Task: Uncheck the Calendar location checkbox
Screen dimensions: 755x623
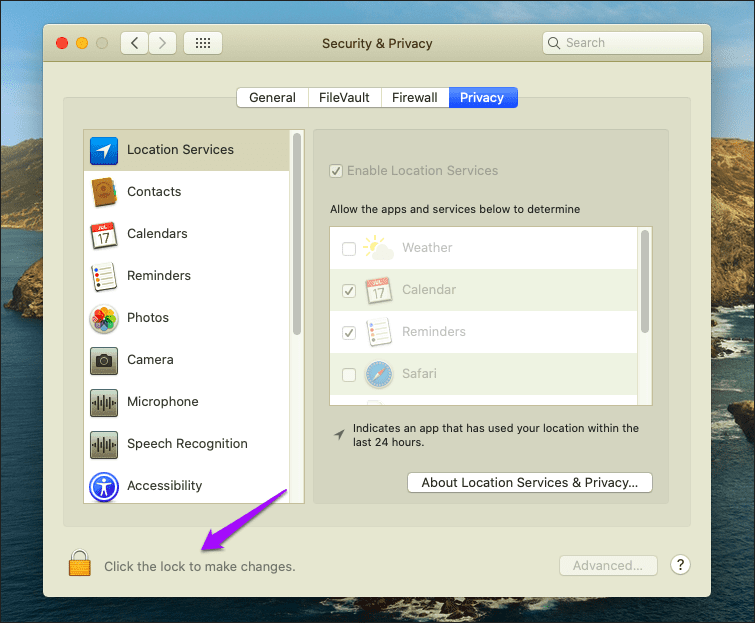Action: pyautogui.click(x=349, y=291)
